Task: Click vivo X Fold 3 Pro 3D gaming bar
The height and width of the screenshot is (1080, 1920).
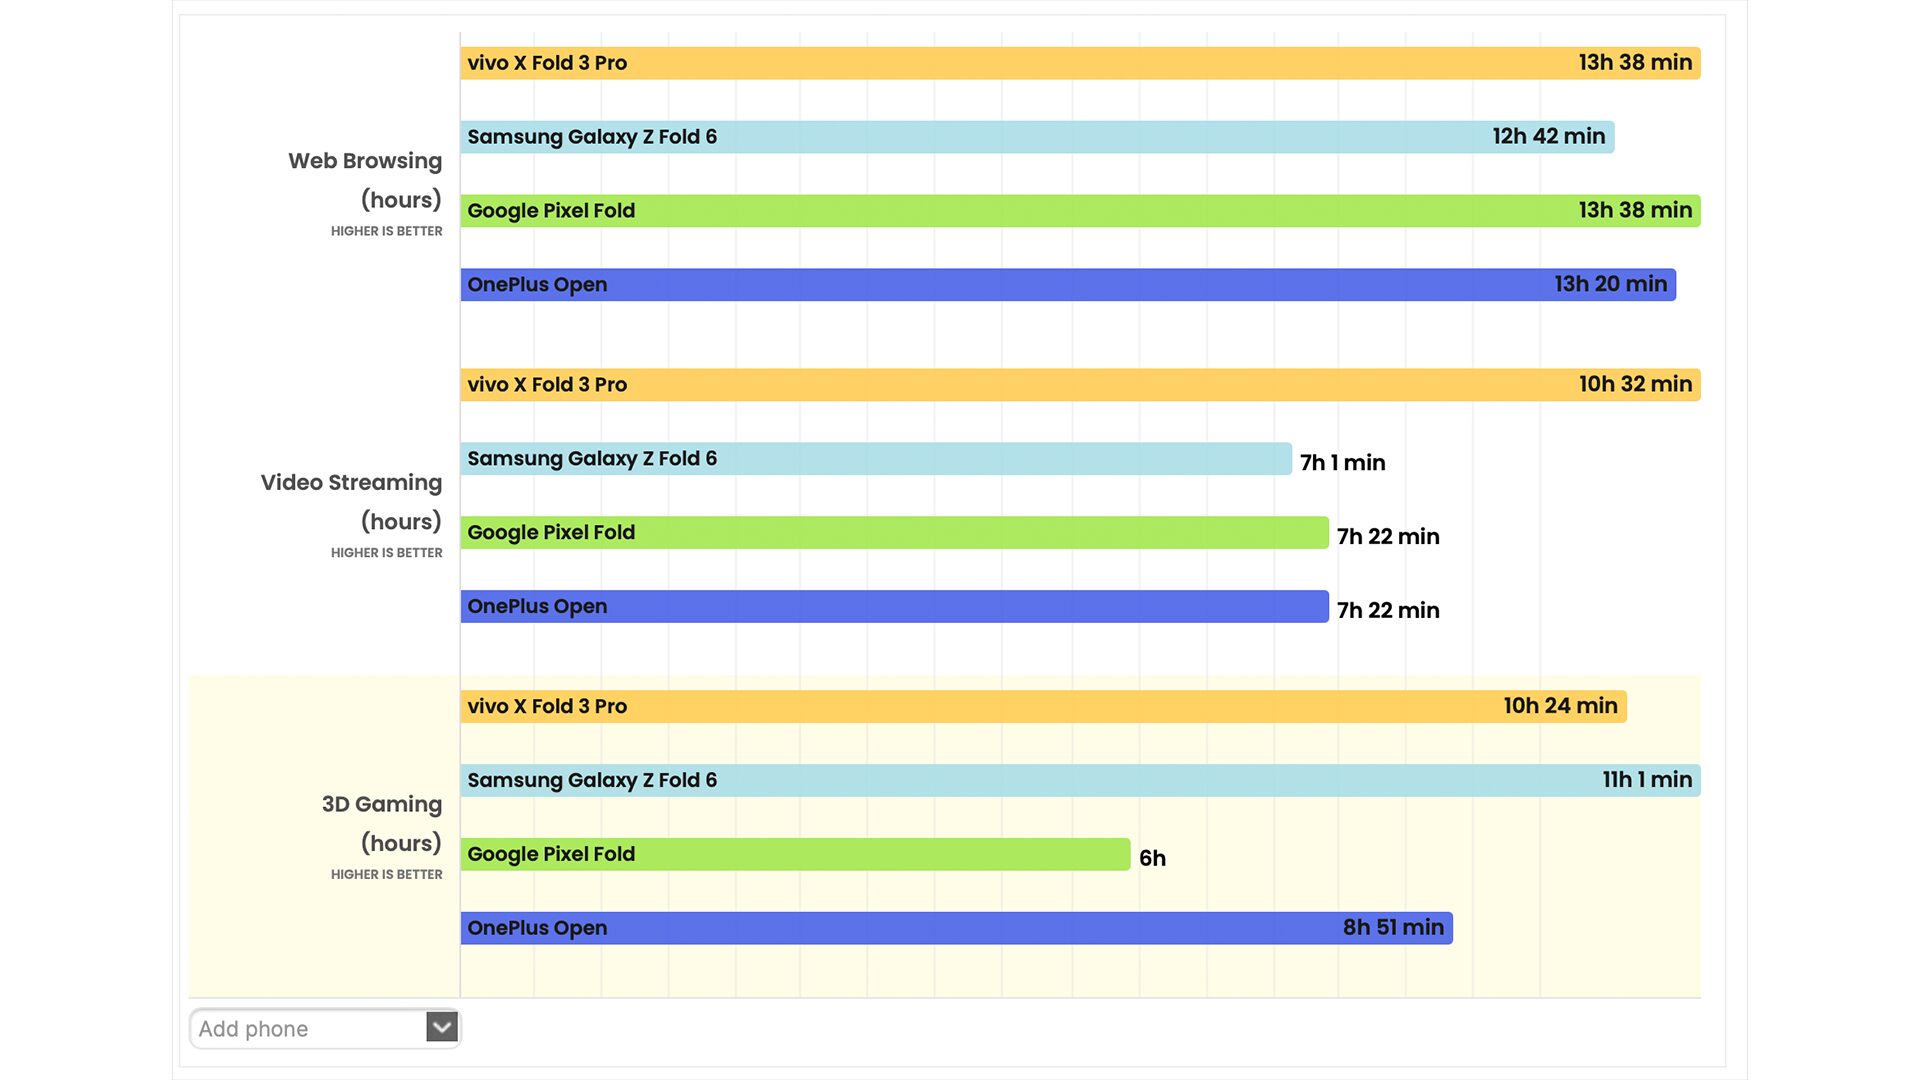Action: pos(1043,707)
